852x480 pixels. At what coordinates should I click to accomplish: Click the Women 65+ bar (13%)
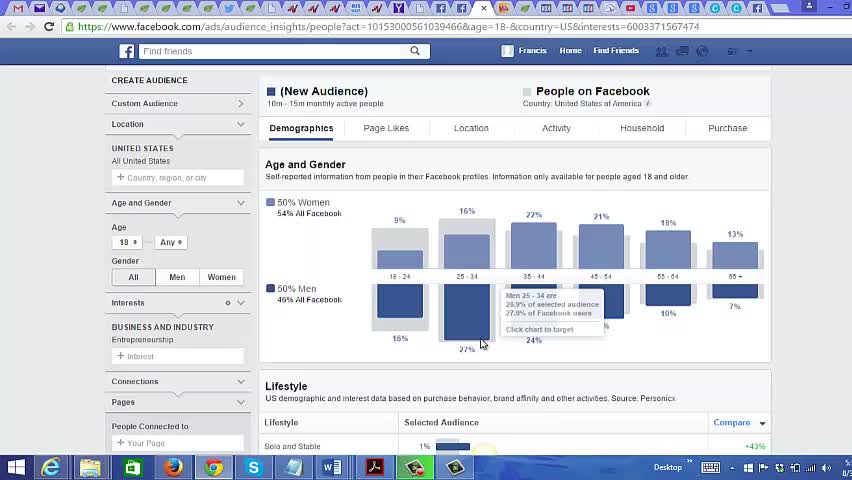(735, 255)
